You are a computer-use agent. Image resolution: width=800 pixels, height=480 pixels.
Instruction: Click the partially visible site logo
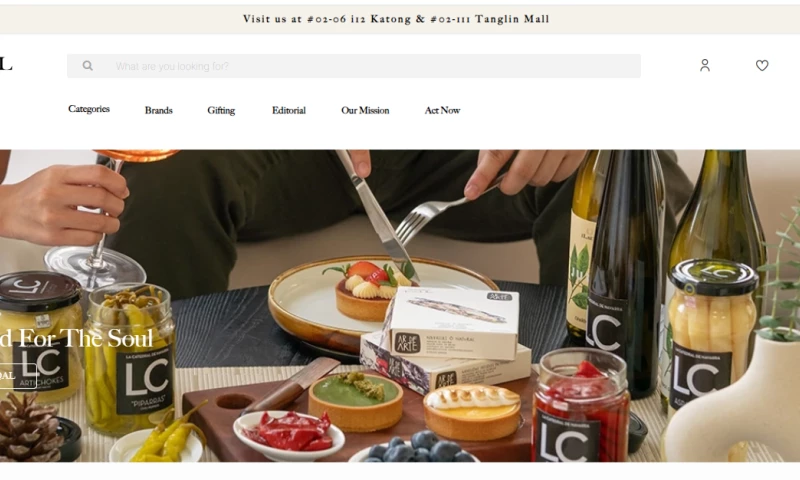[6, 64]
